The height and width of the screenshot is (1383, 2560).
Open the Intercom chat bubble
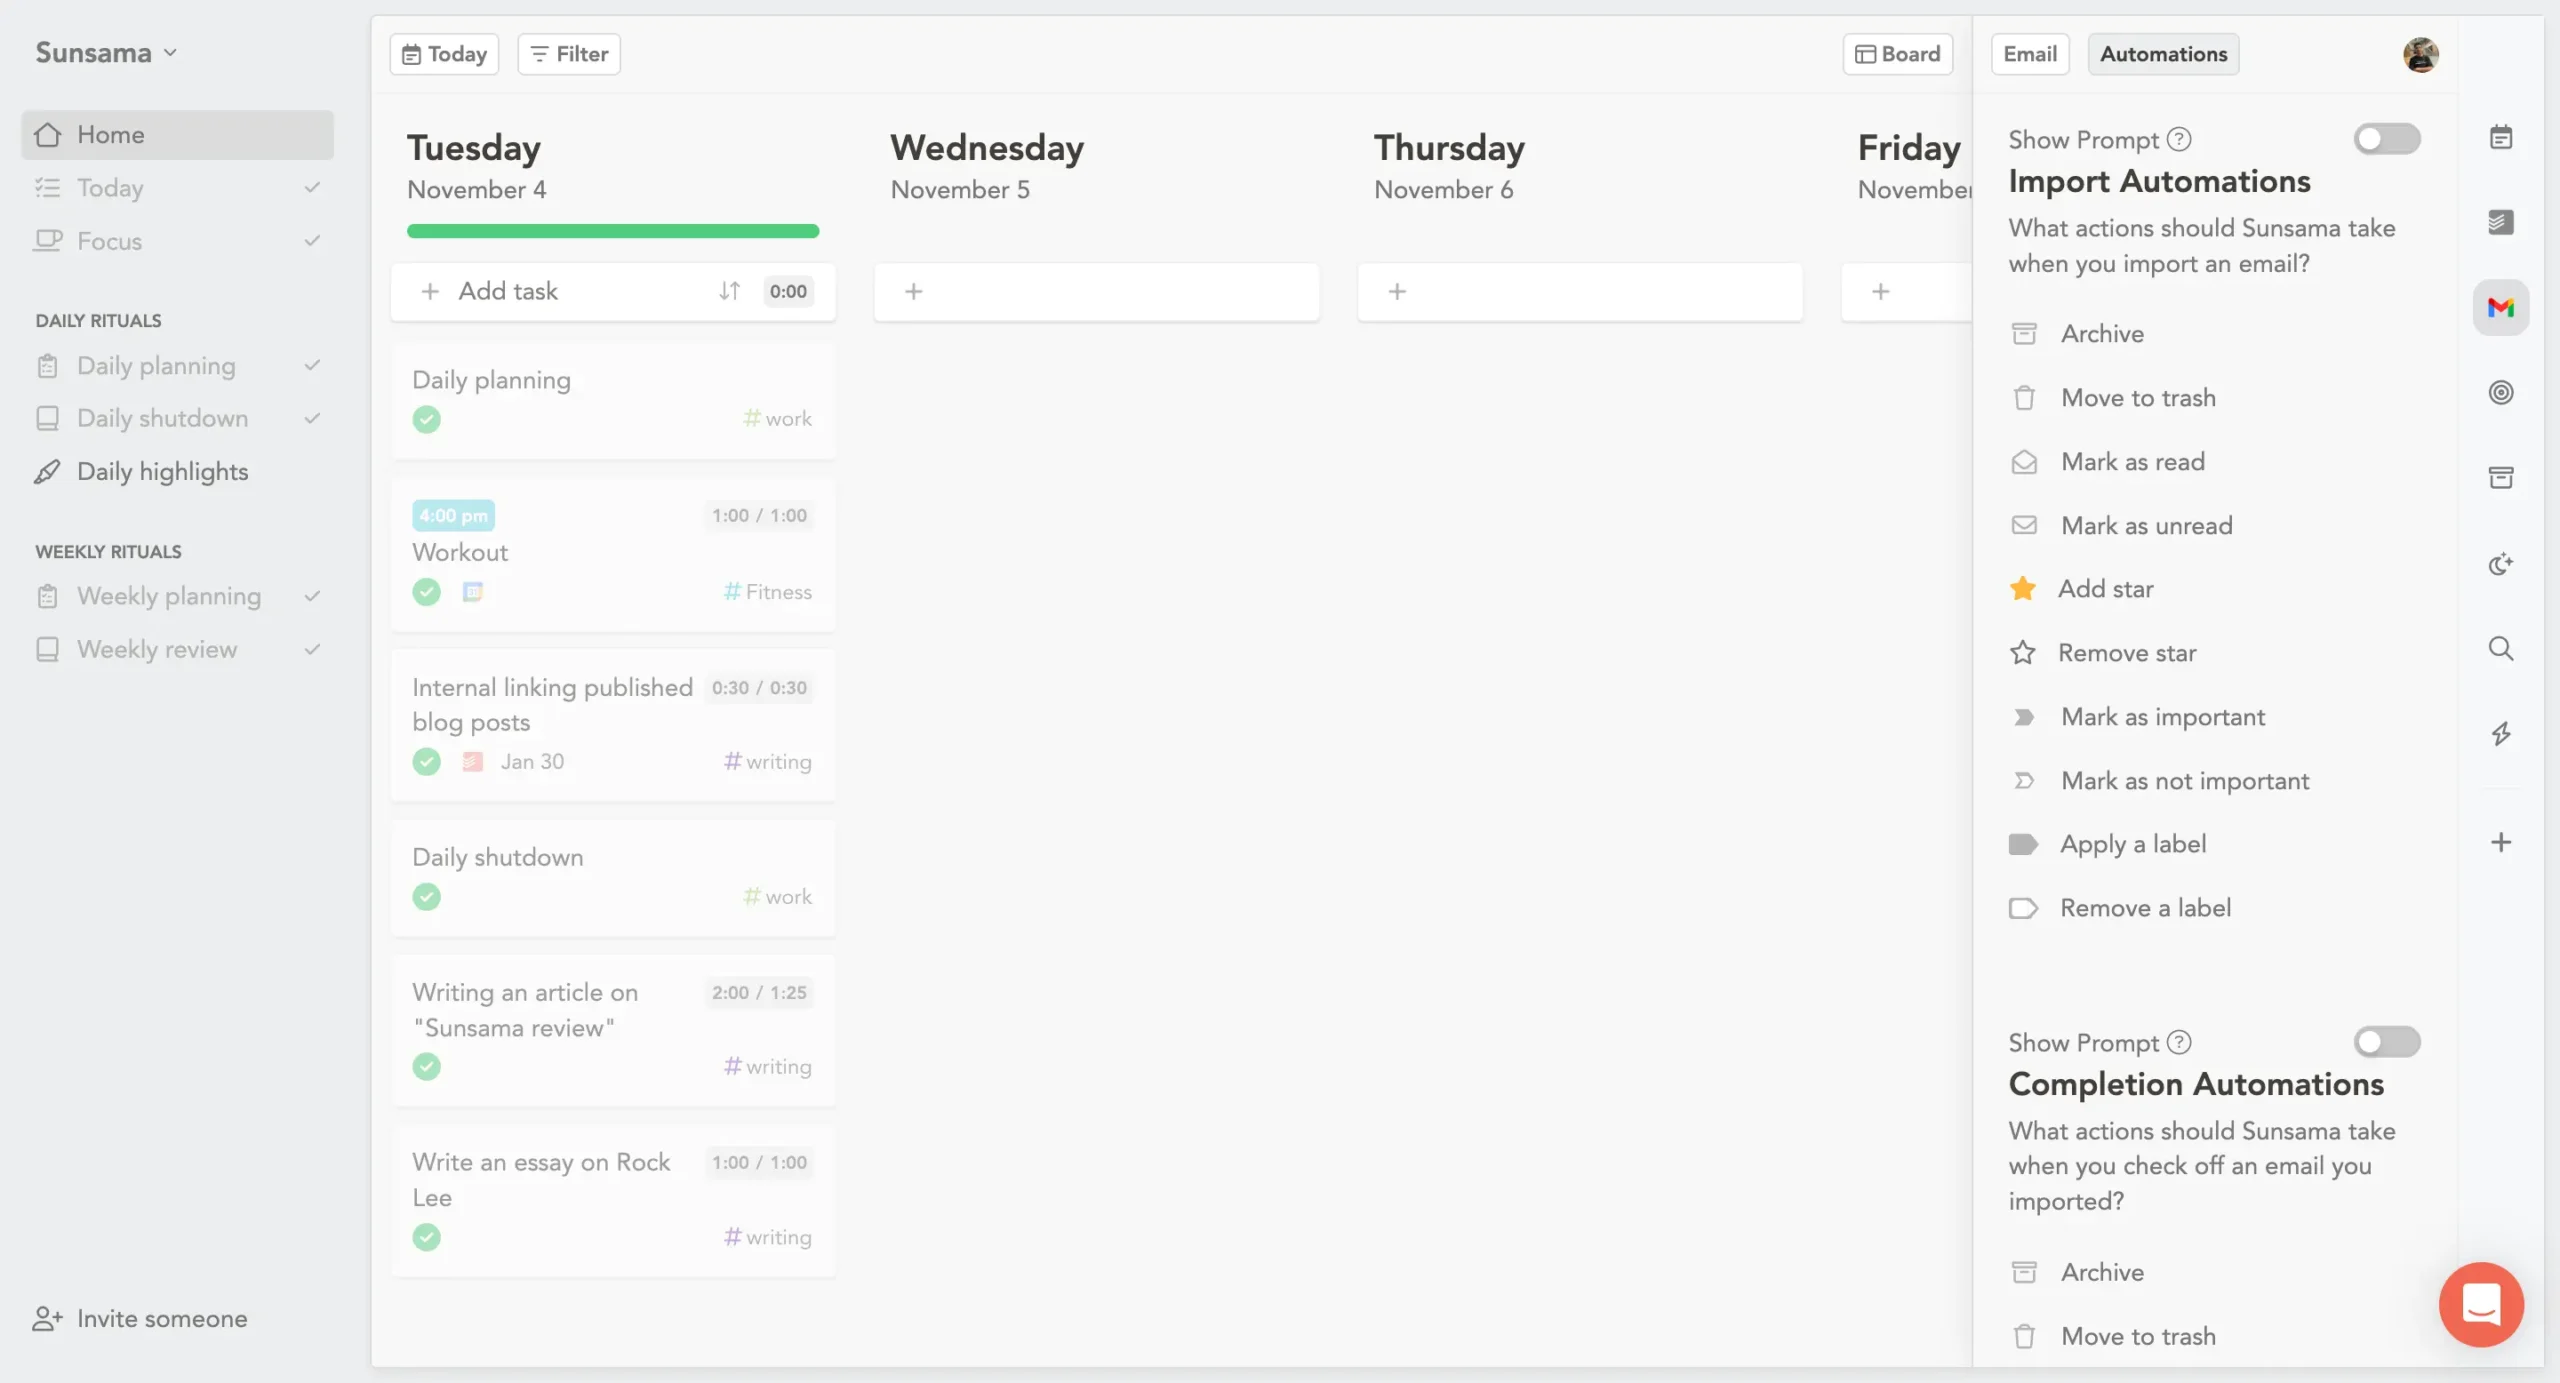pyautogui.click(x=2480, y=1304)
